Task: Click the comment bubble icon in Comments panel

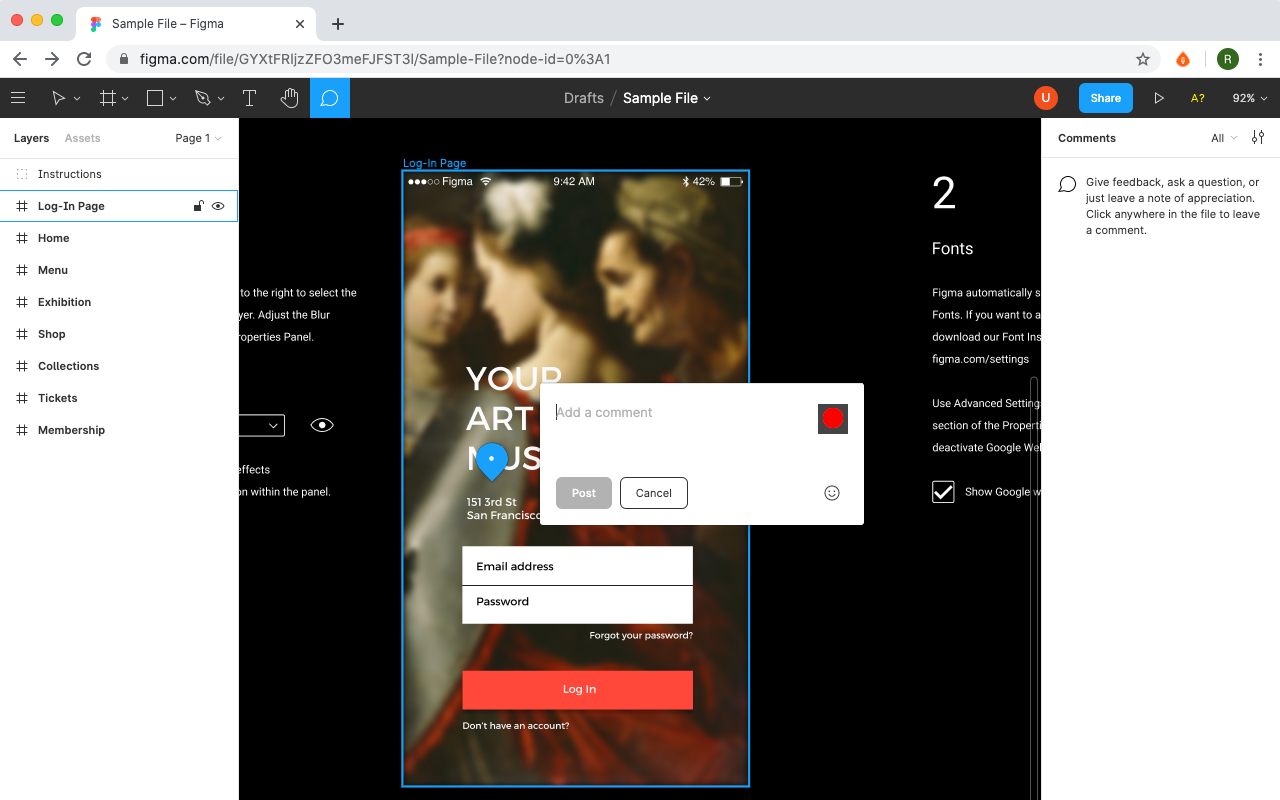Action: click(1067, 184)
